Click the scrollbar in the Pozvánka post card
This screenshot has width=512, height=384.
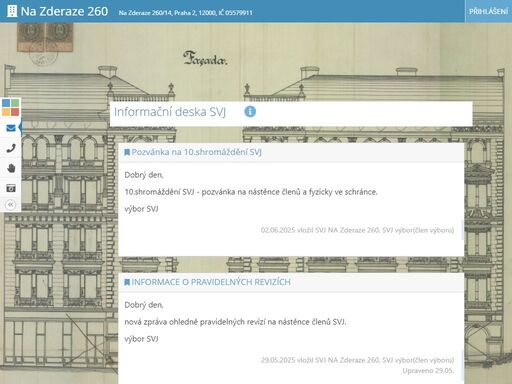(x=462, y=229)
